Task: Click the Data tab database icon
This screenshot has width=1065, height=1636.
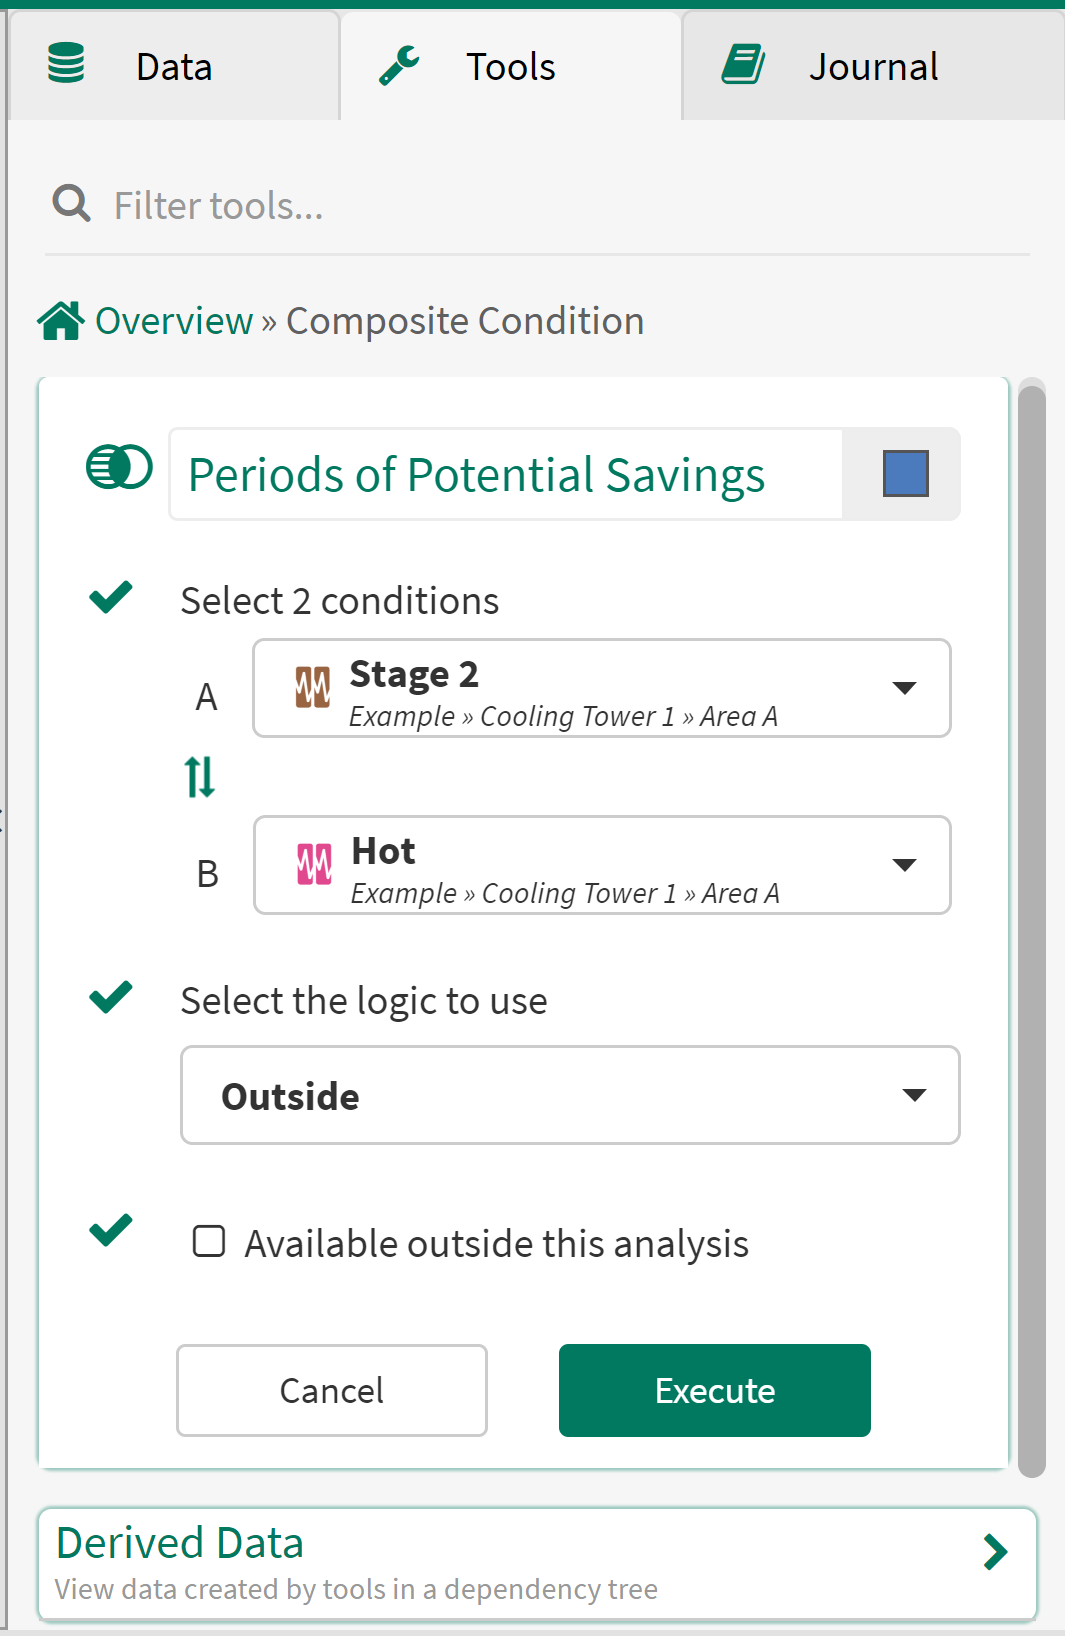Action: coord(66,64)
